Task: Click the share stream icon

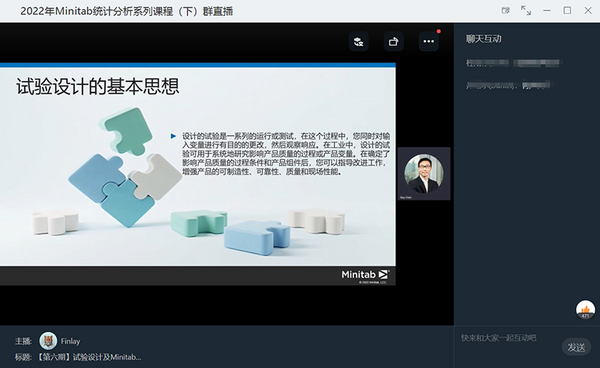Action: tap(393, 42)
